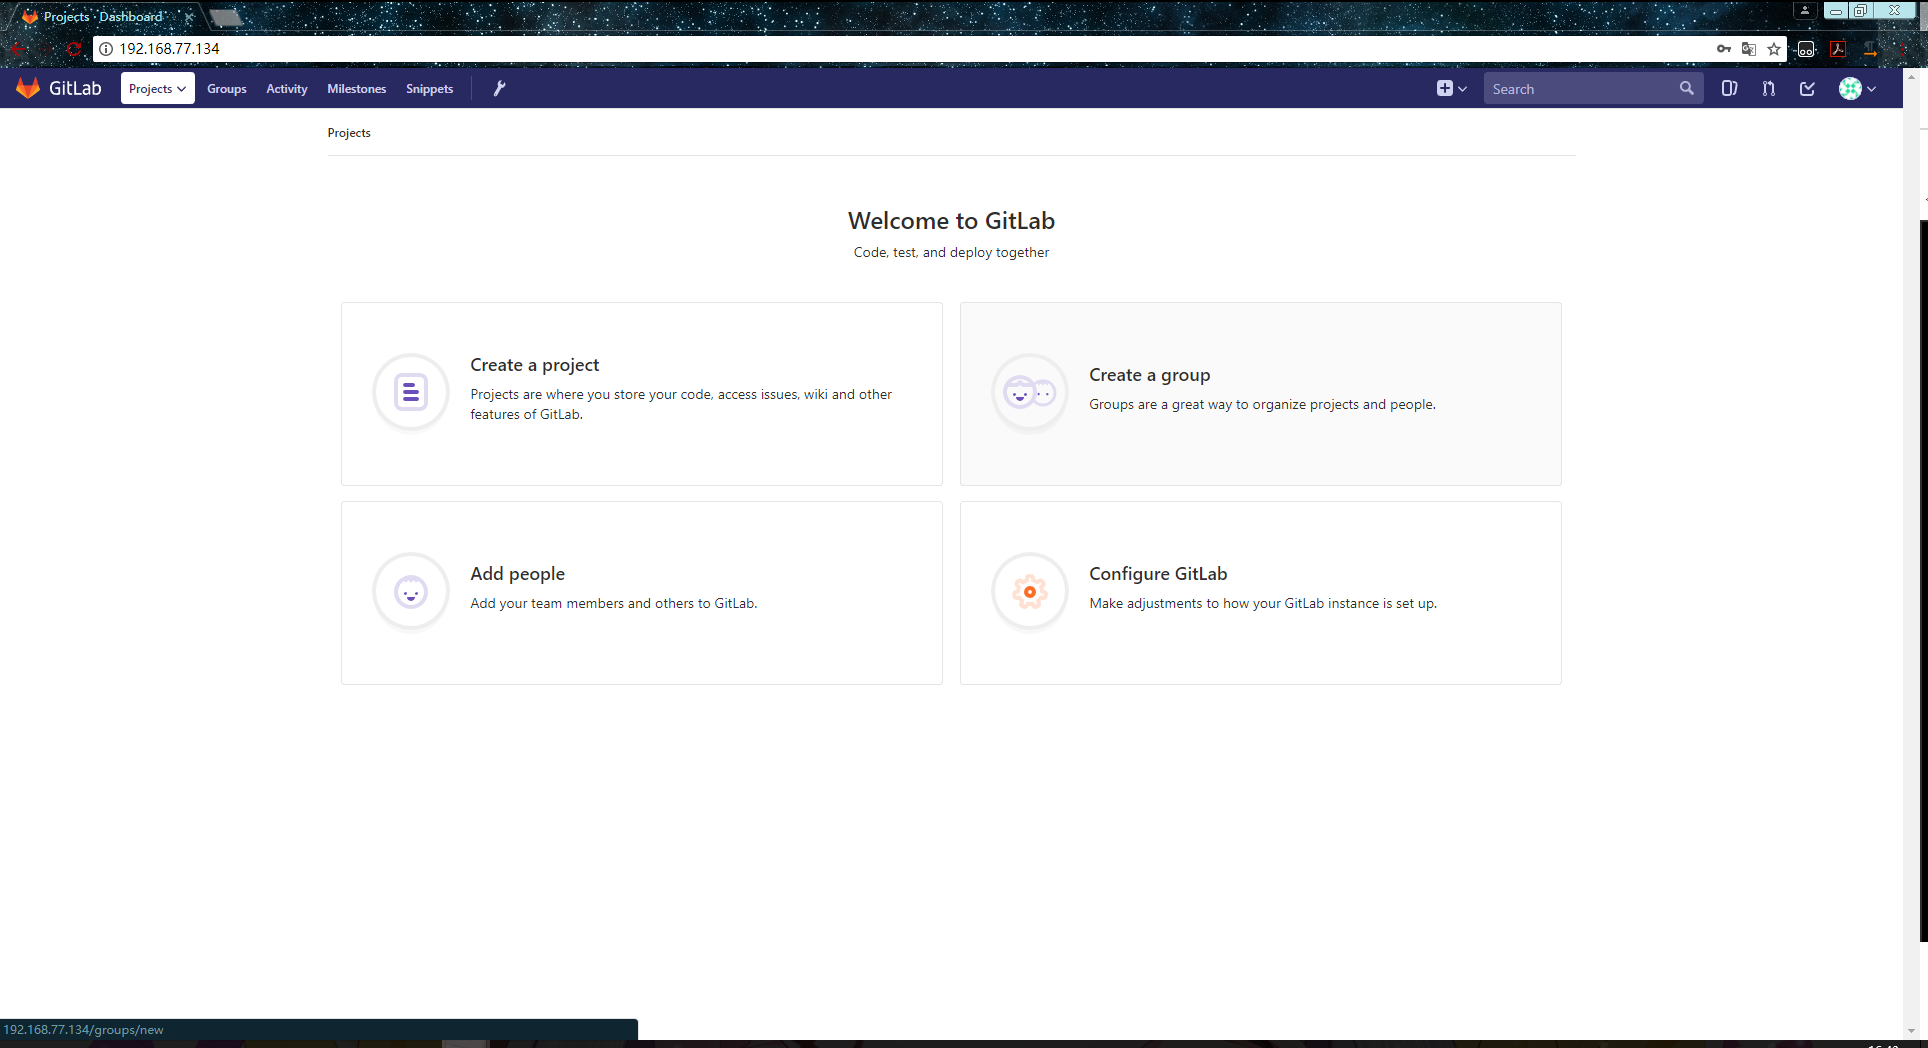Reload the page with the refresh icon

tap(74, 48)
